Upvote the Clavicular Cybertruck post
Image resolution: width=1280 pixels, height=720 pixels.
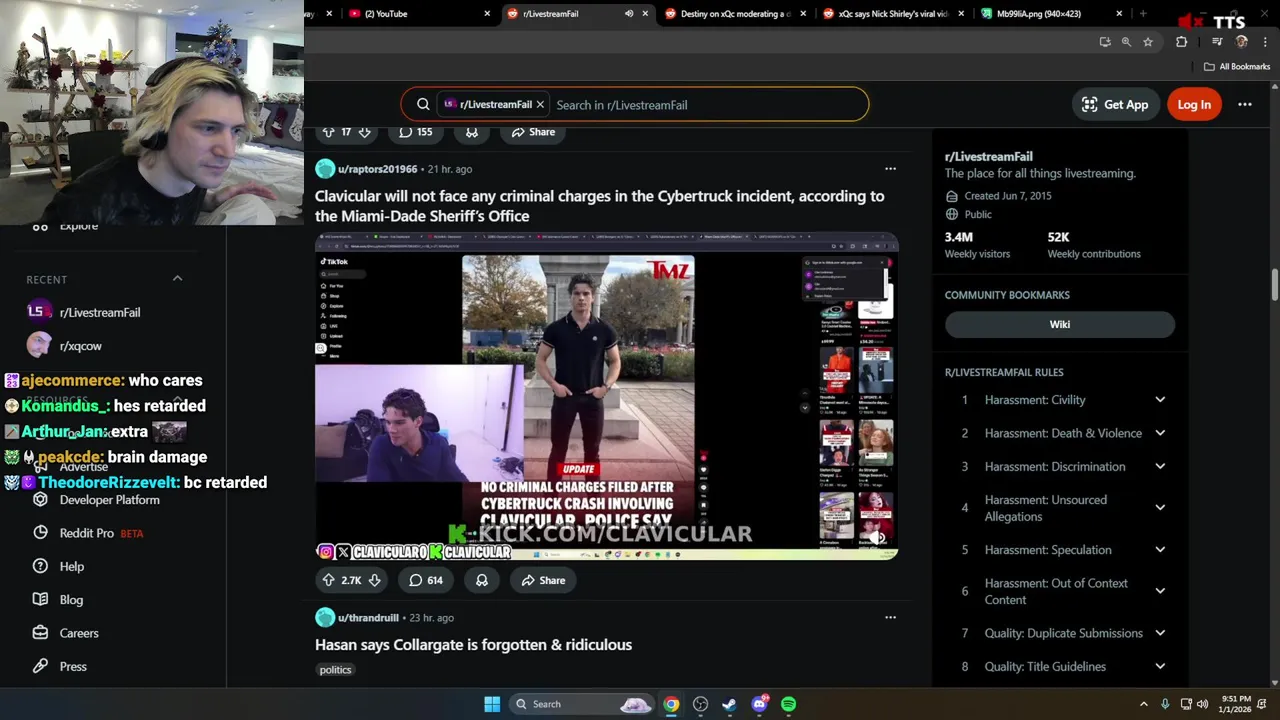(x=328, y=580)
